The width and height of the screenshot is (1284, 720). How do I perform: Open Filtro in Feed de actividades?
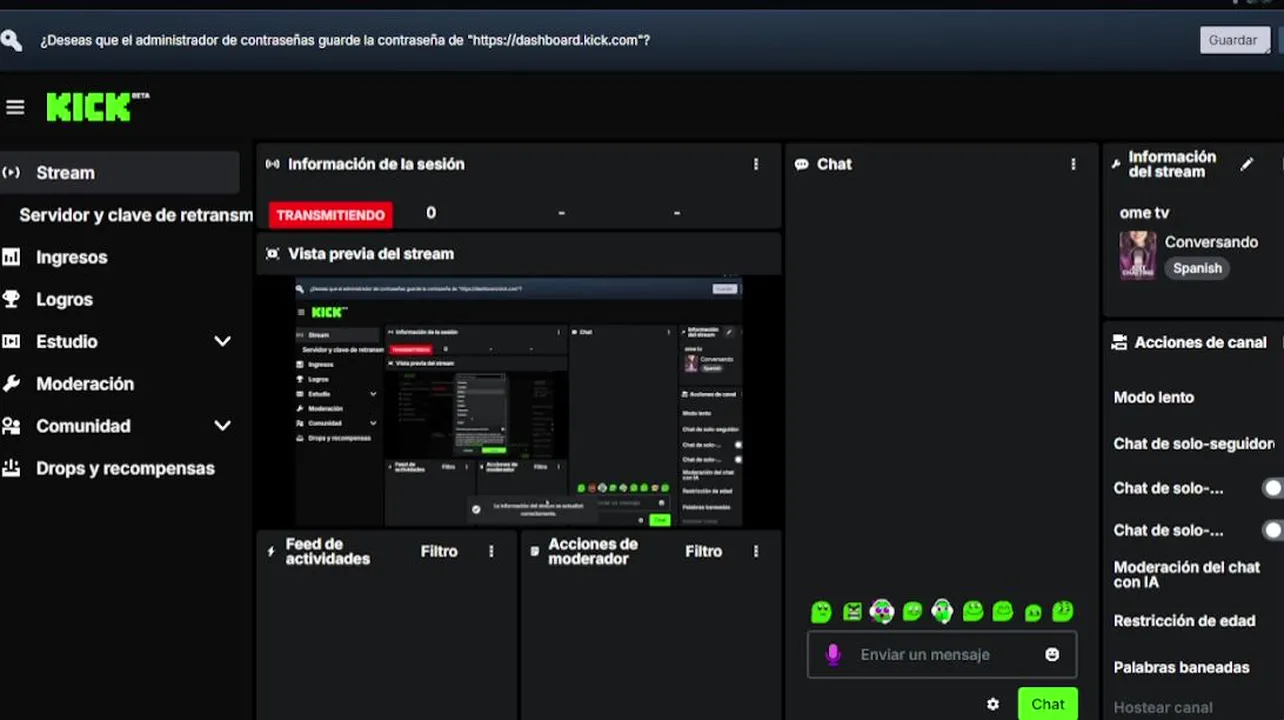(x=439, y=551)
